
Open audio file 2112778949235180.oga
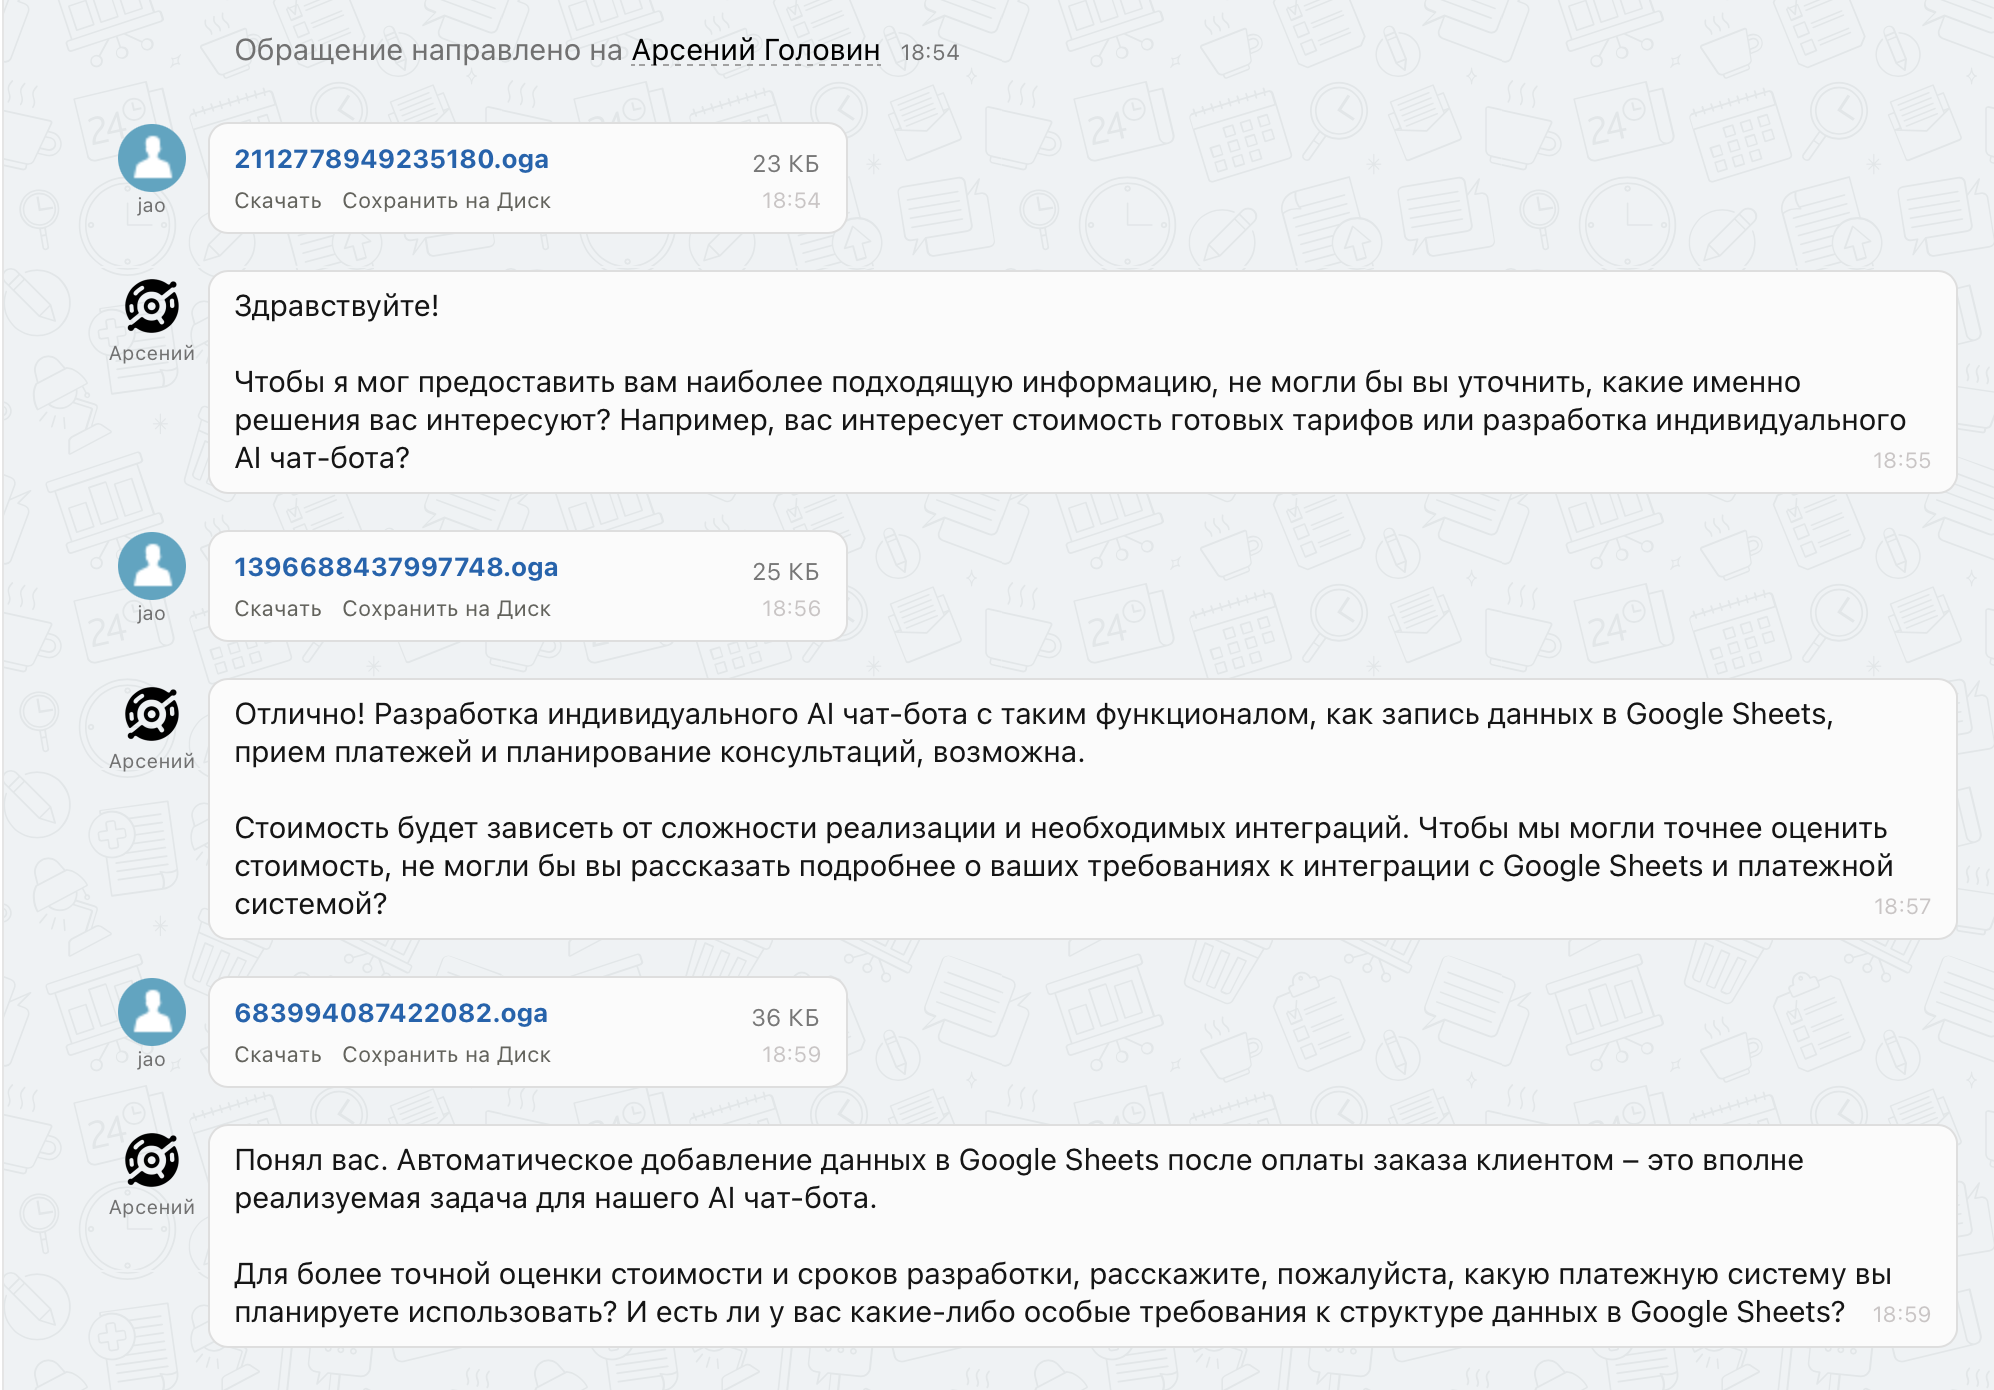(x=391, y=159)
